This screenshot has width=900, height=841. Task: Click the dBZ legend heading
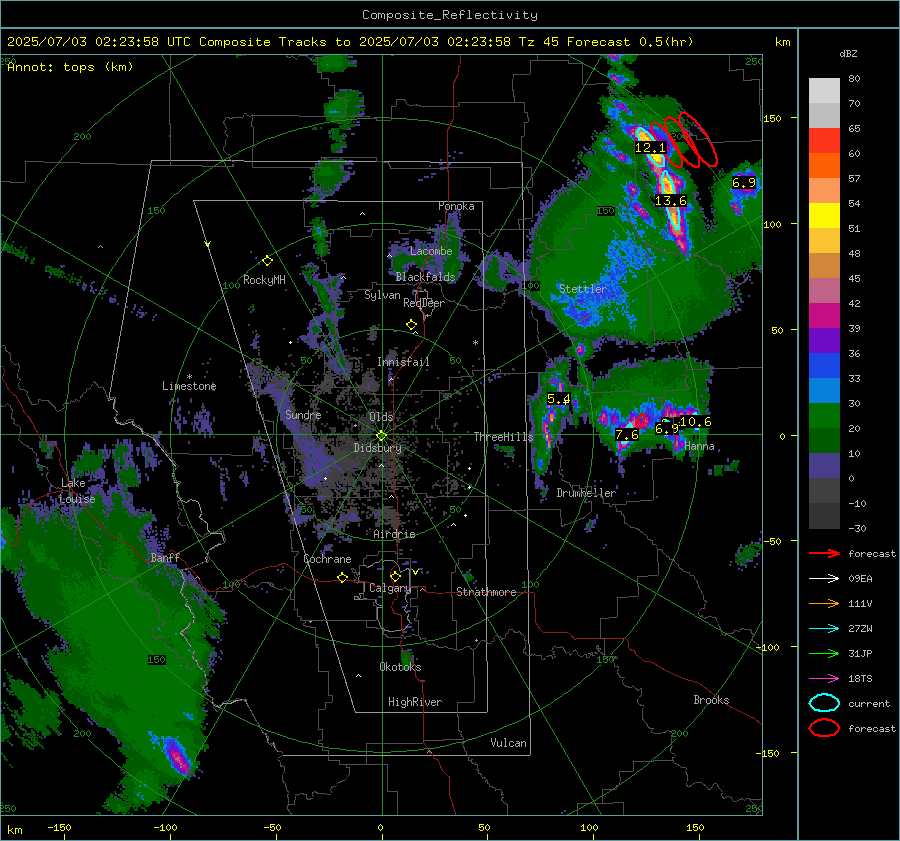(x=848, y=54)
